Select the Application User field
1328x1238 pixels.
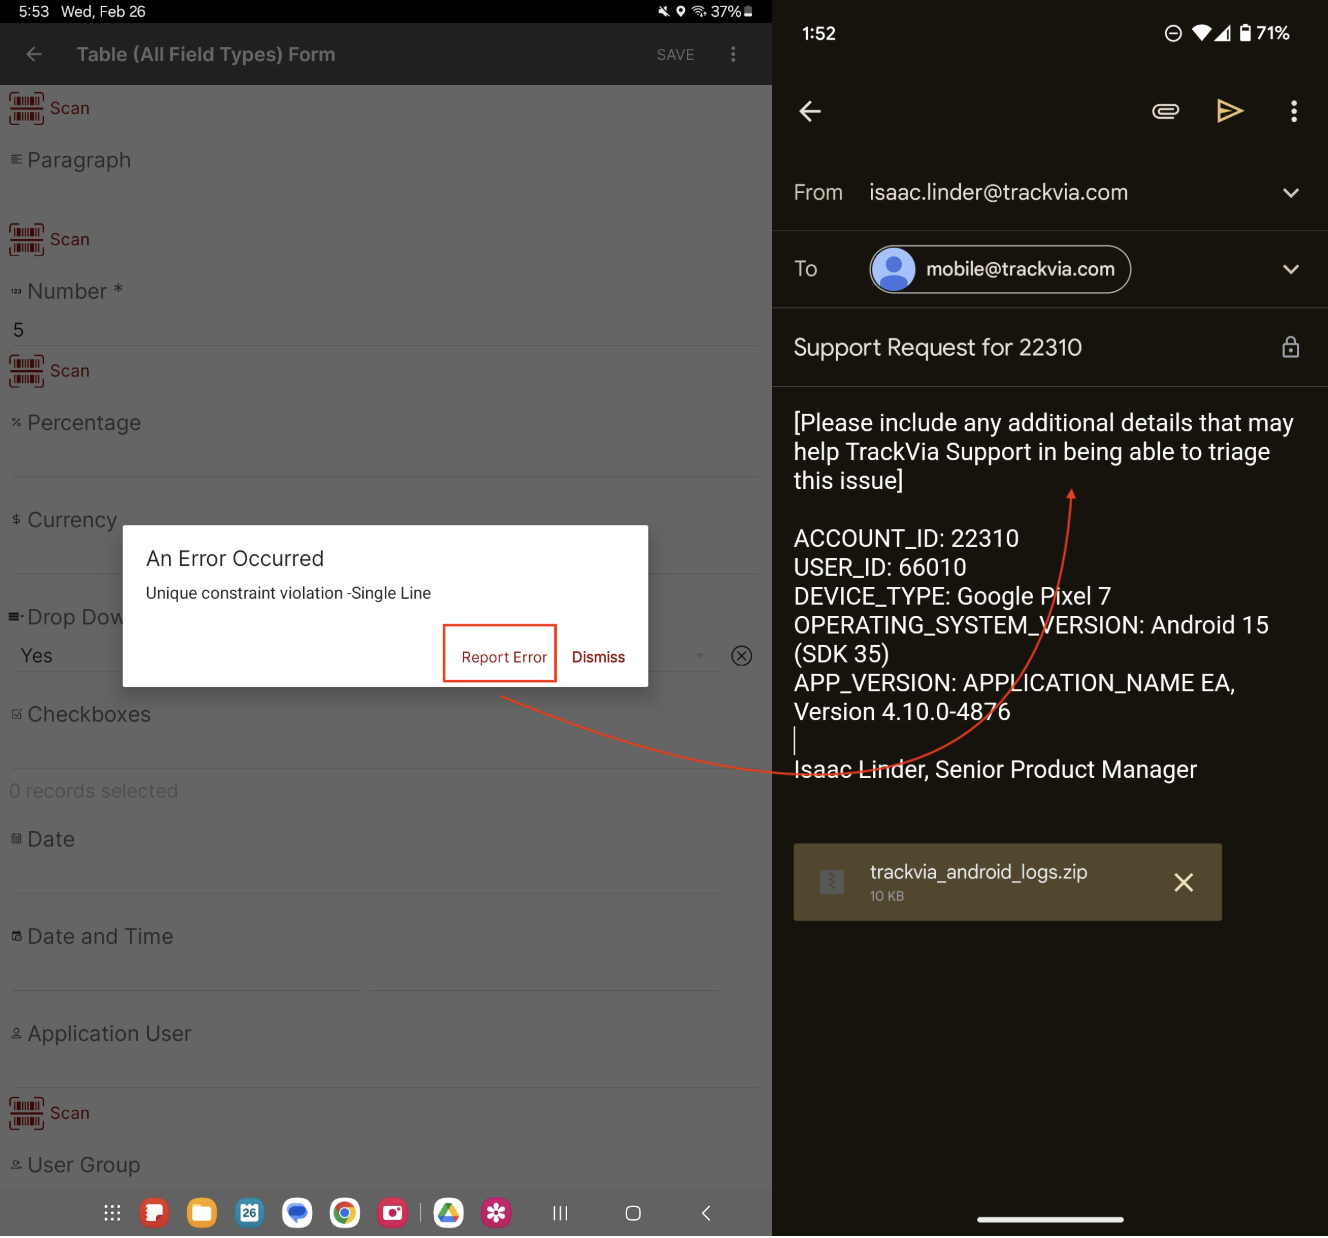tap(385, 1054)
